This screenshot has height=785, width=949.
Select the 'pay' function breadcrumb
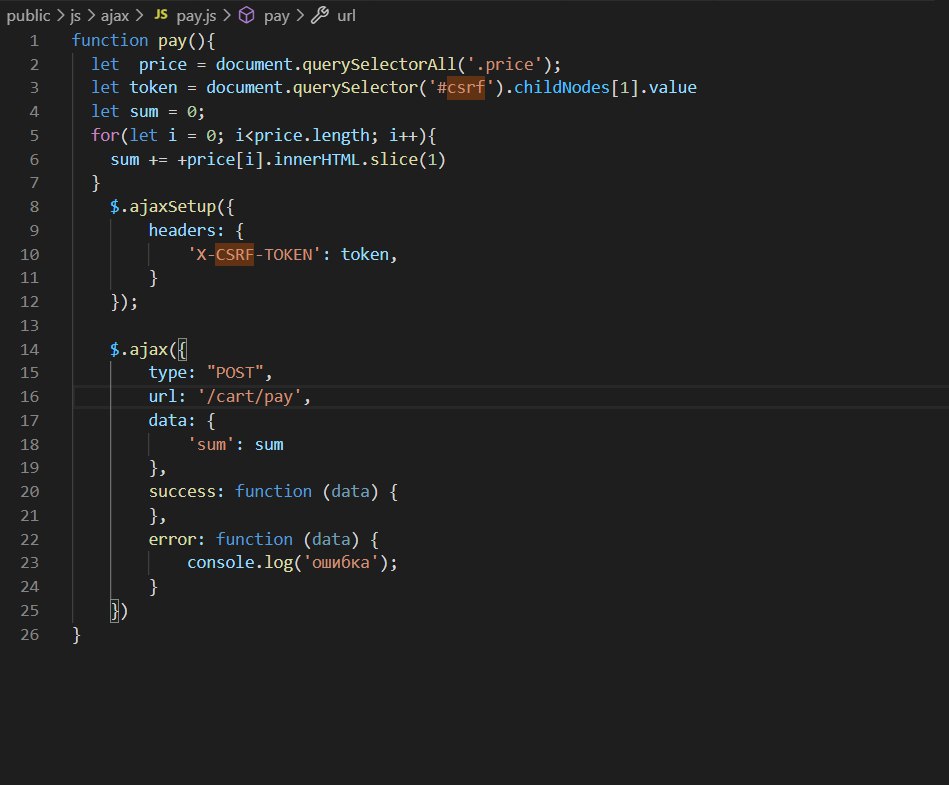click(277, 16)
